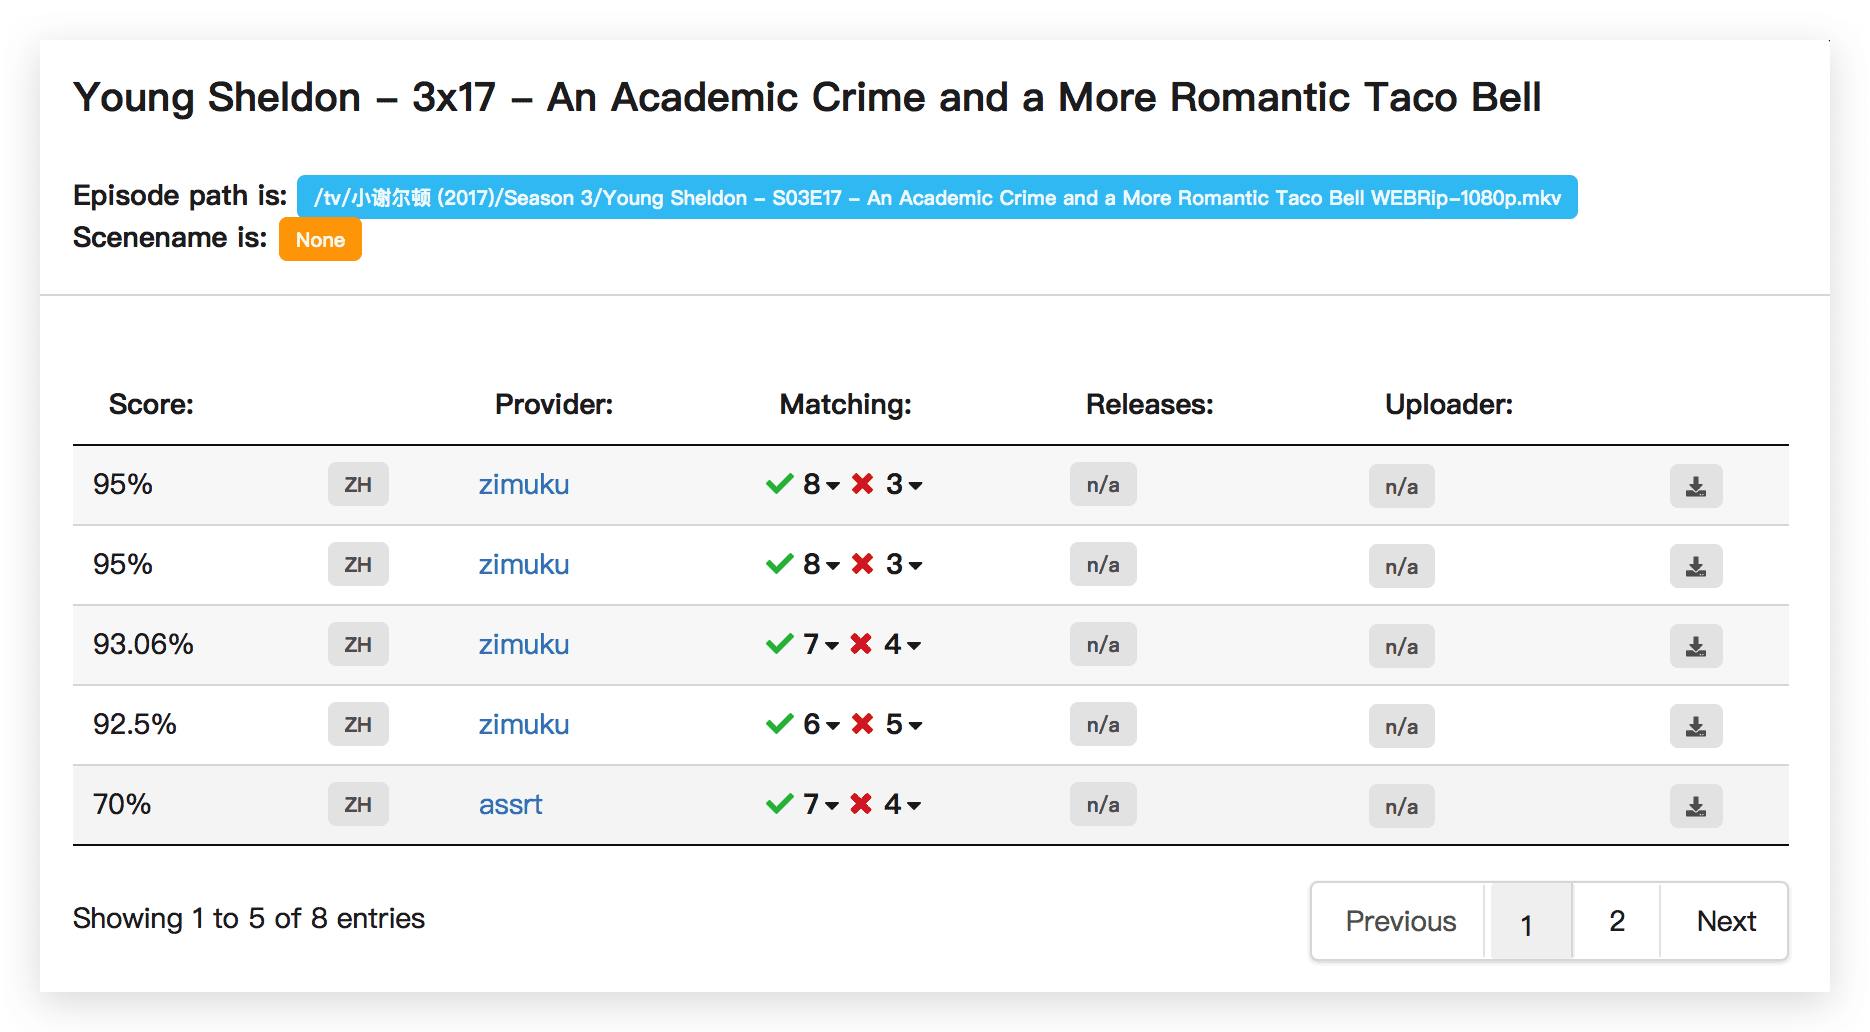1870x1032 pixels.
Task: Click the Next pagination button
Action: pyautogui.click(x=1725, y=921)
